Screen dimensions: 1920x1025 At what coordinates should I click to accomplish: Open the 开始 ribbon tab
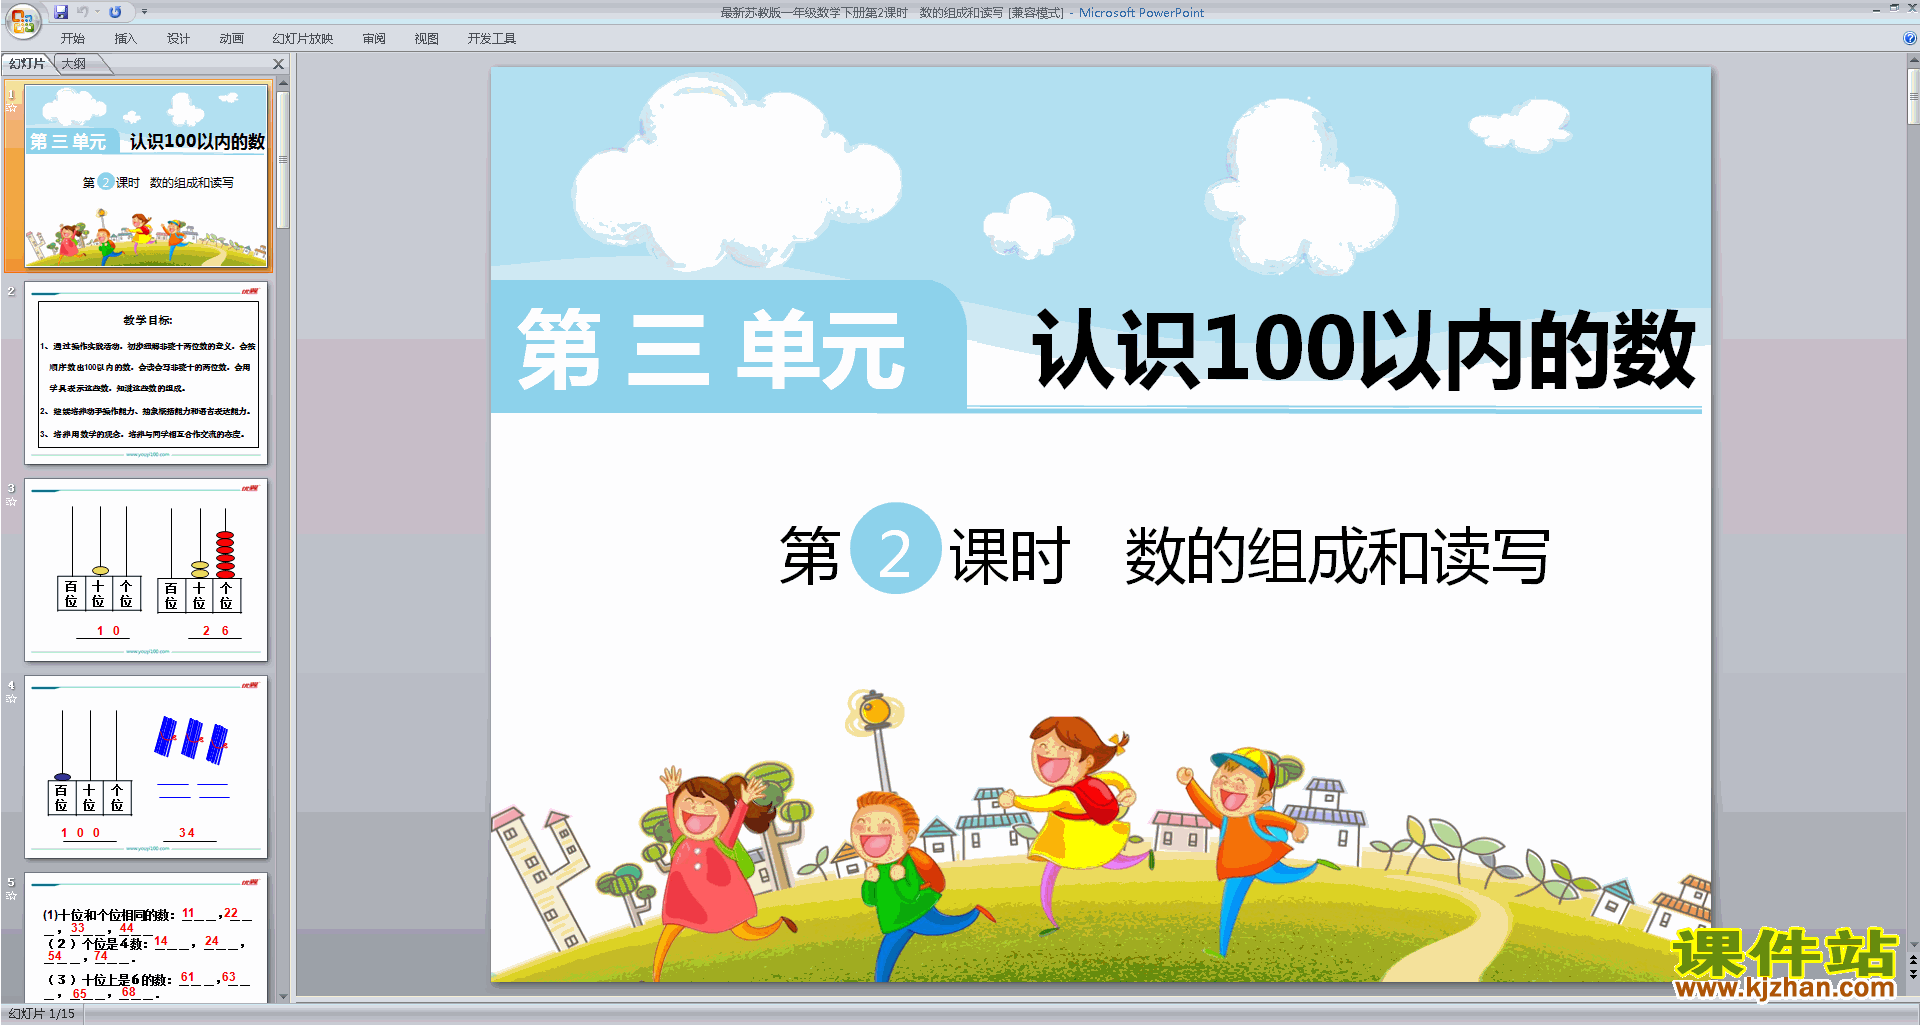click(73, 39)
